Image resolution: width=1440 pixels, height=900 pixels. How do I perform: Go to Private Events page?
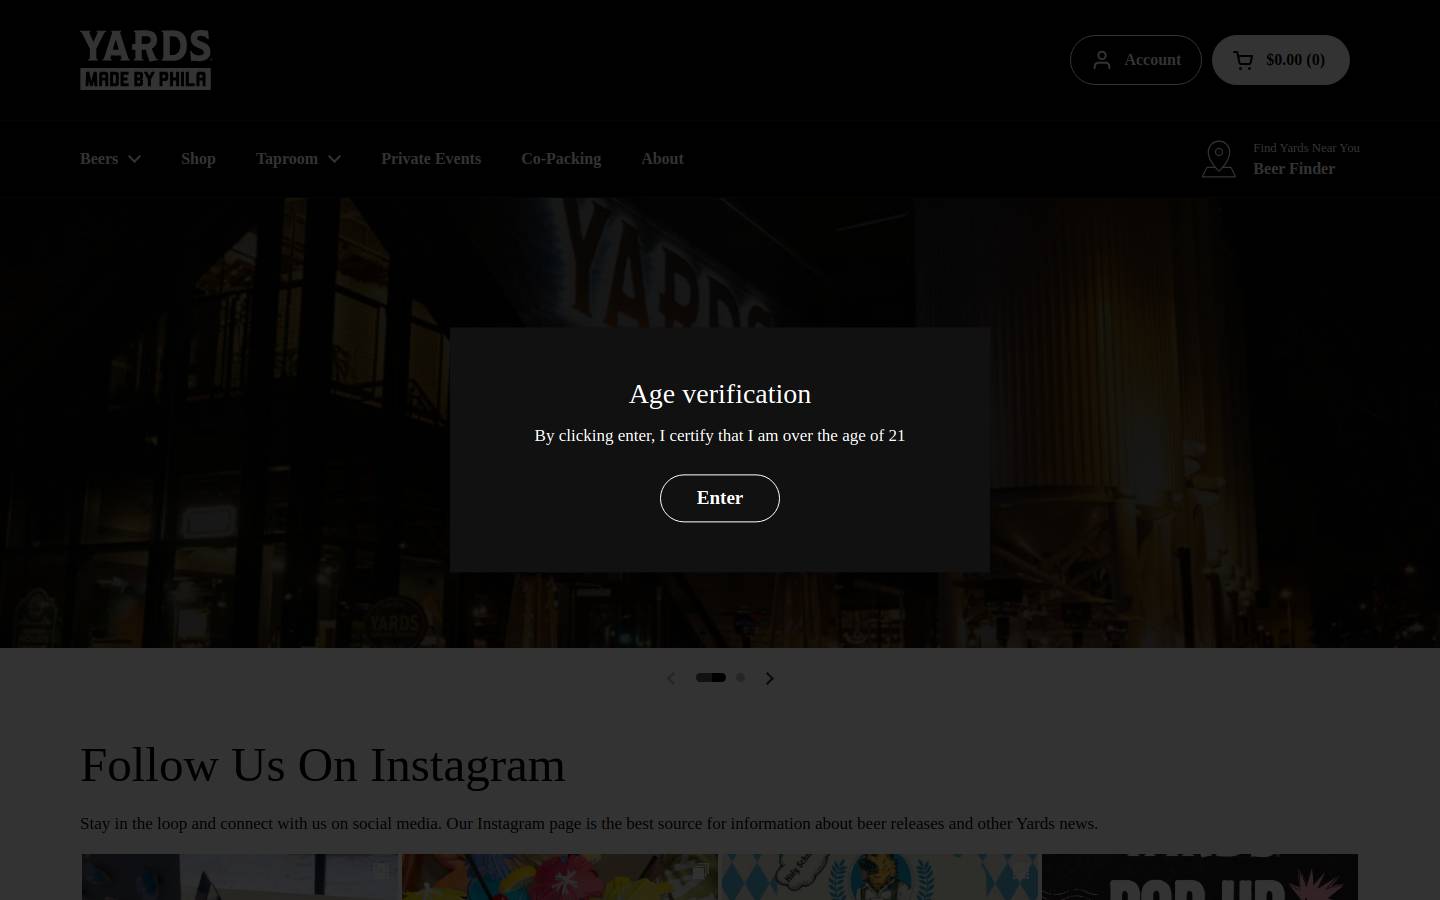tap(431, 159)
